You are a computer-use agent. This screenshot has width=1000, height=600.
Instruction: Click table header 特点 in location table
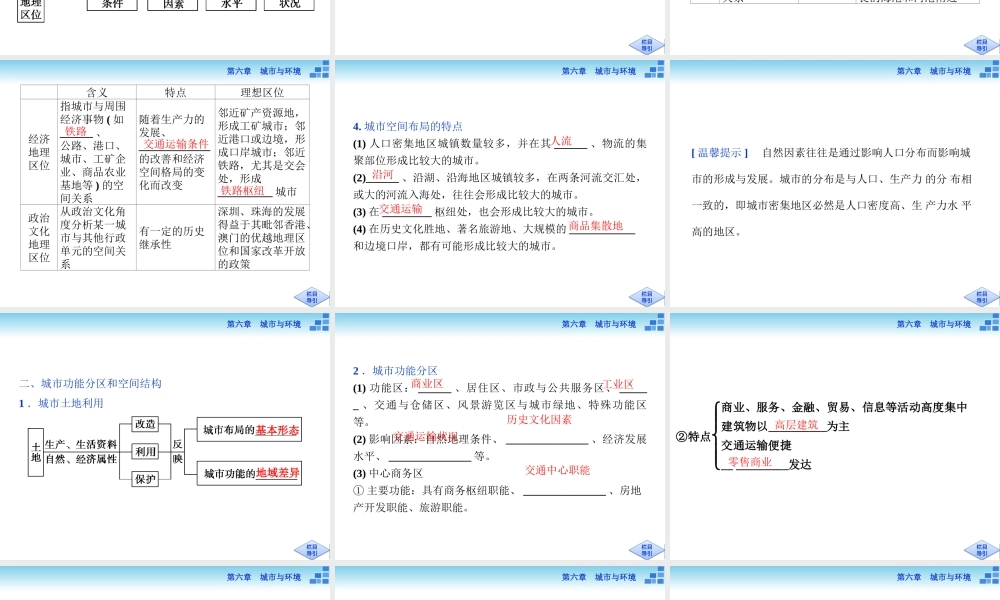point(175,92)
